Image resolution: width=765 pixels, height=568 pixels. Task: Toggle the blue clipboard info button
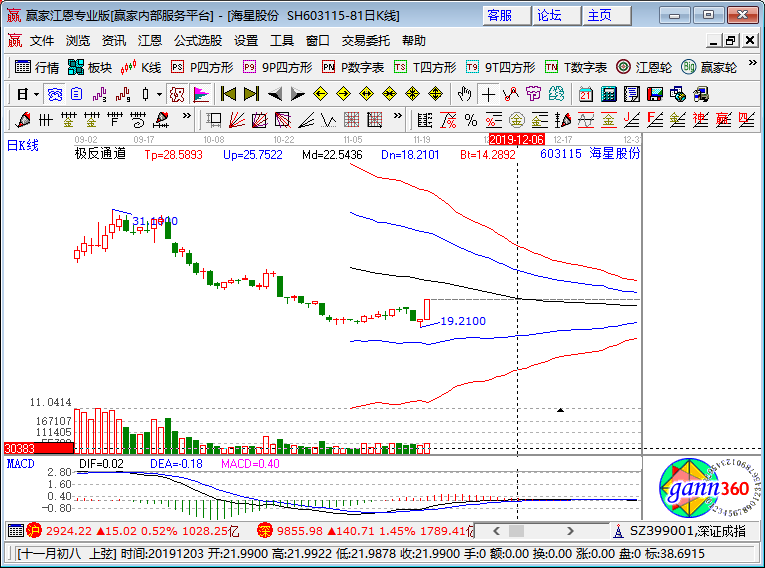(x=77, y=94)
